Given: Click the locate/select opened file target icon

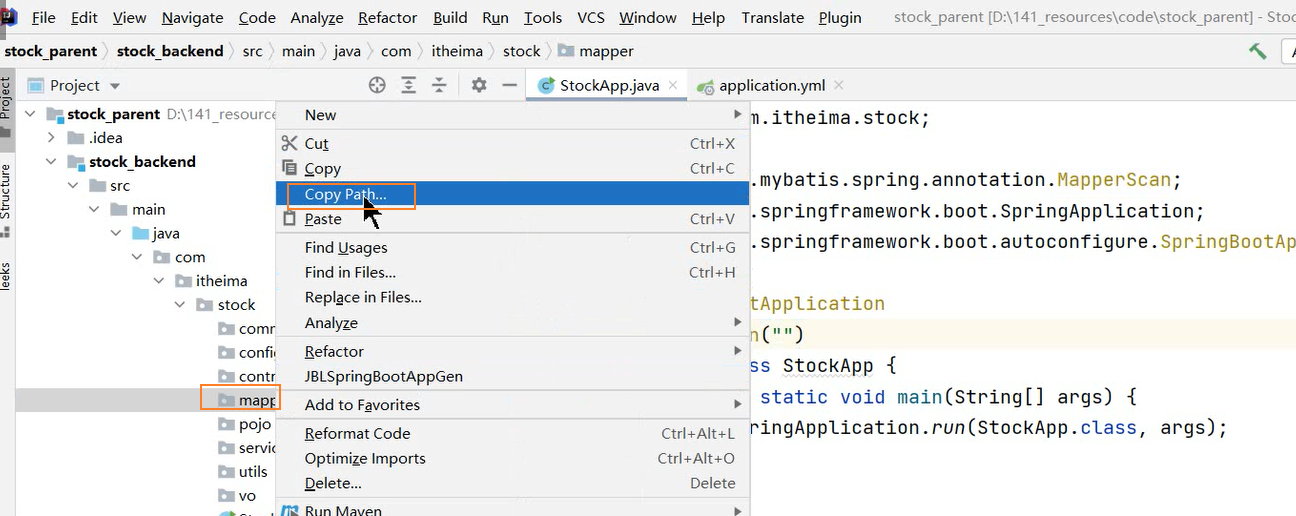Looking at the screenshot, I should pyautogui.click(x=377, y=85).
